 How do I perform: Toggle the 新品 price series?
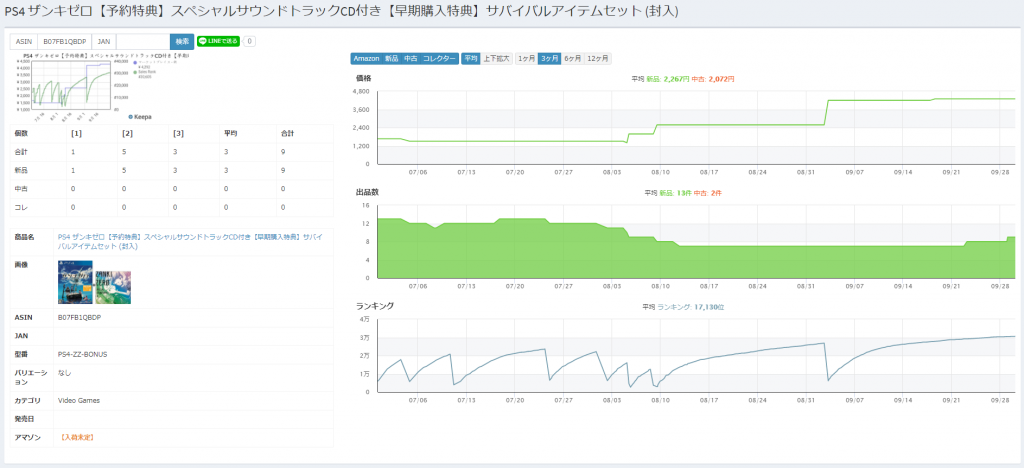point(392,59)
